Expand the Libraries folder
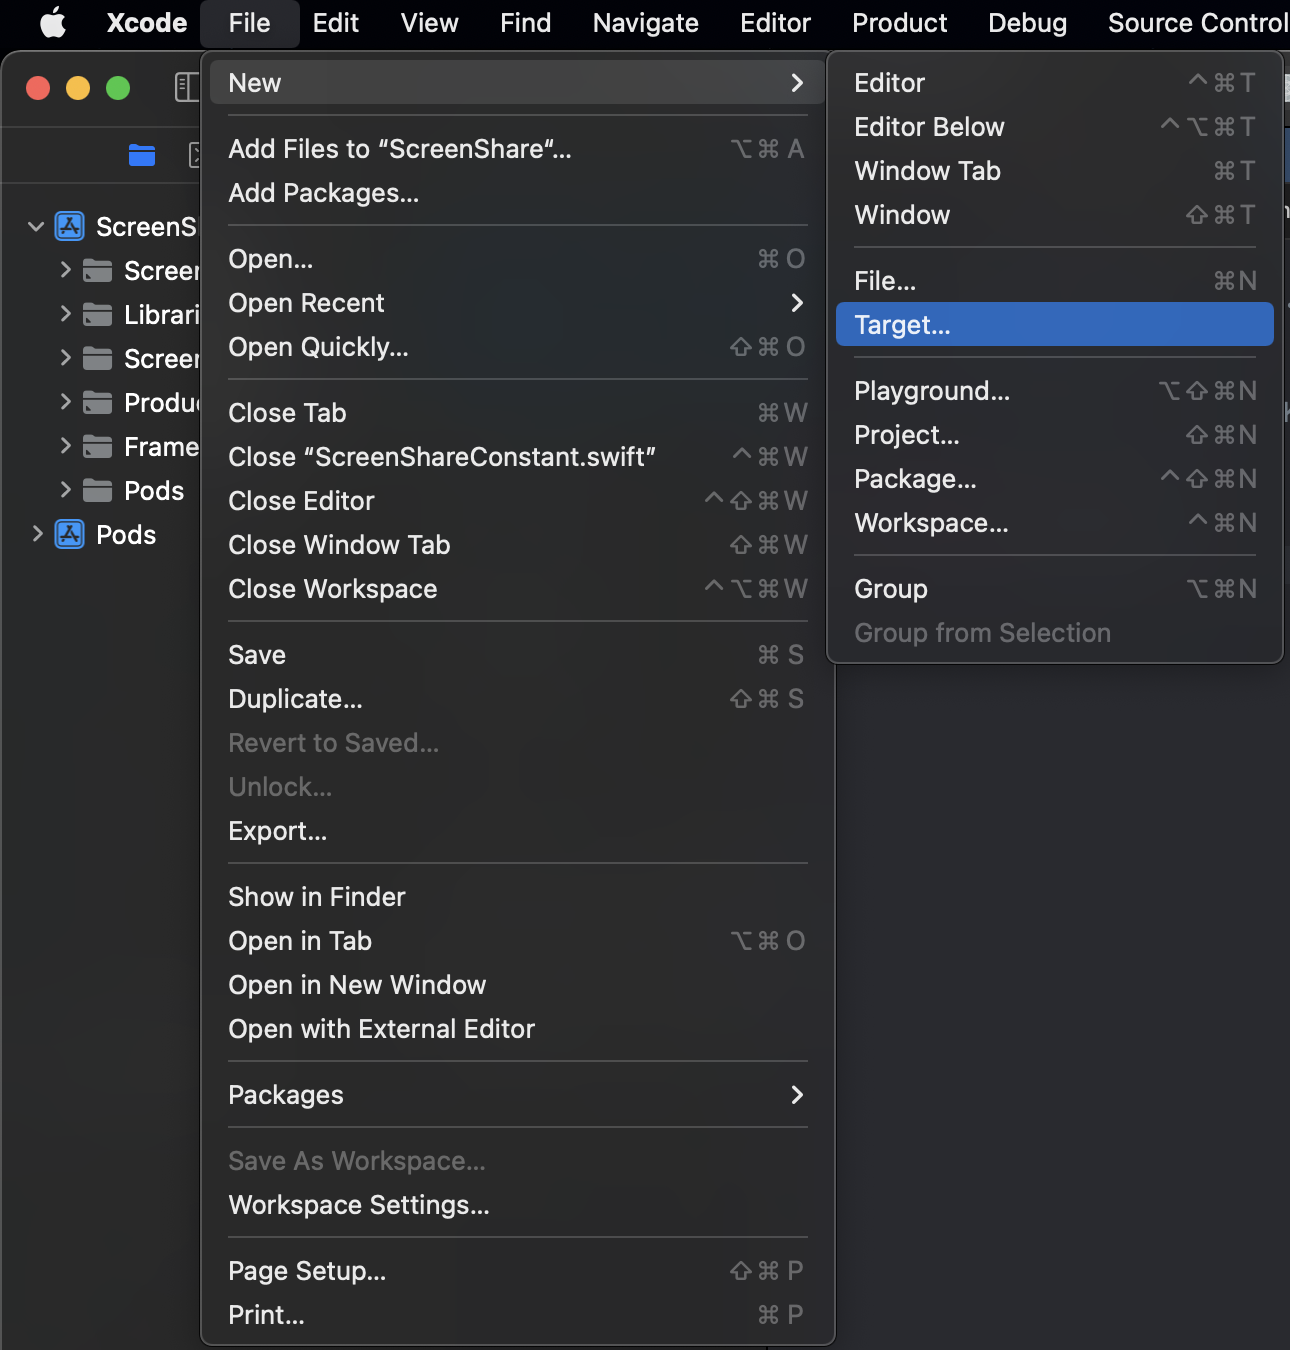1290x1350 pixels. coord(65,314)
